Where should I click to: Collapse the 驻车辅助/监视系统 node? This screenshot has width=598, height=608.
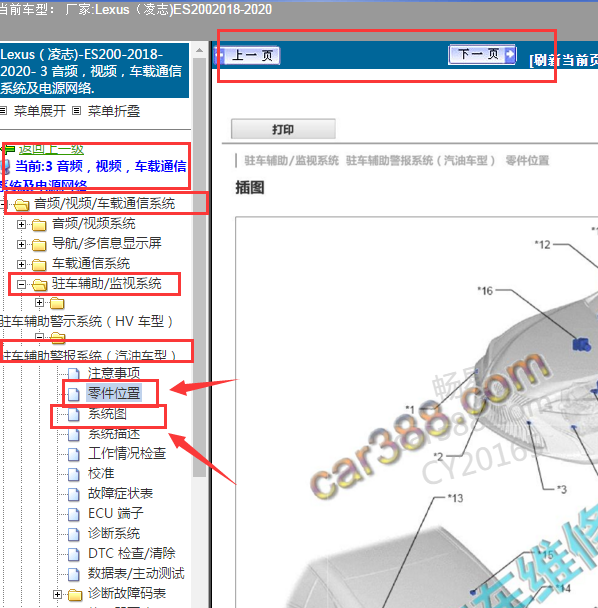[x=21, y=284]
